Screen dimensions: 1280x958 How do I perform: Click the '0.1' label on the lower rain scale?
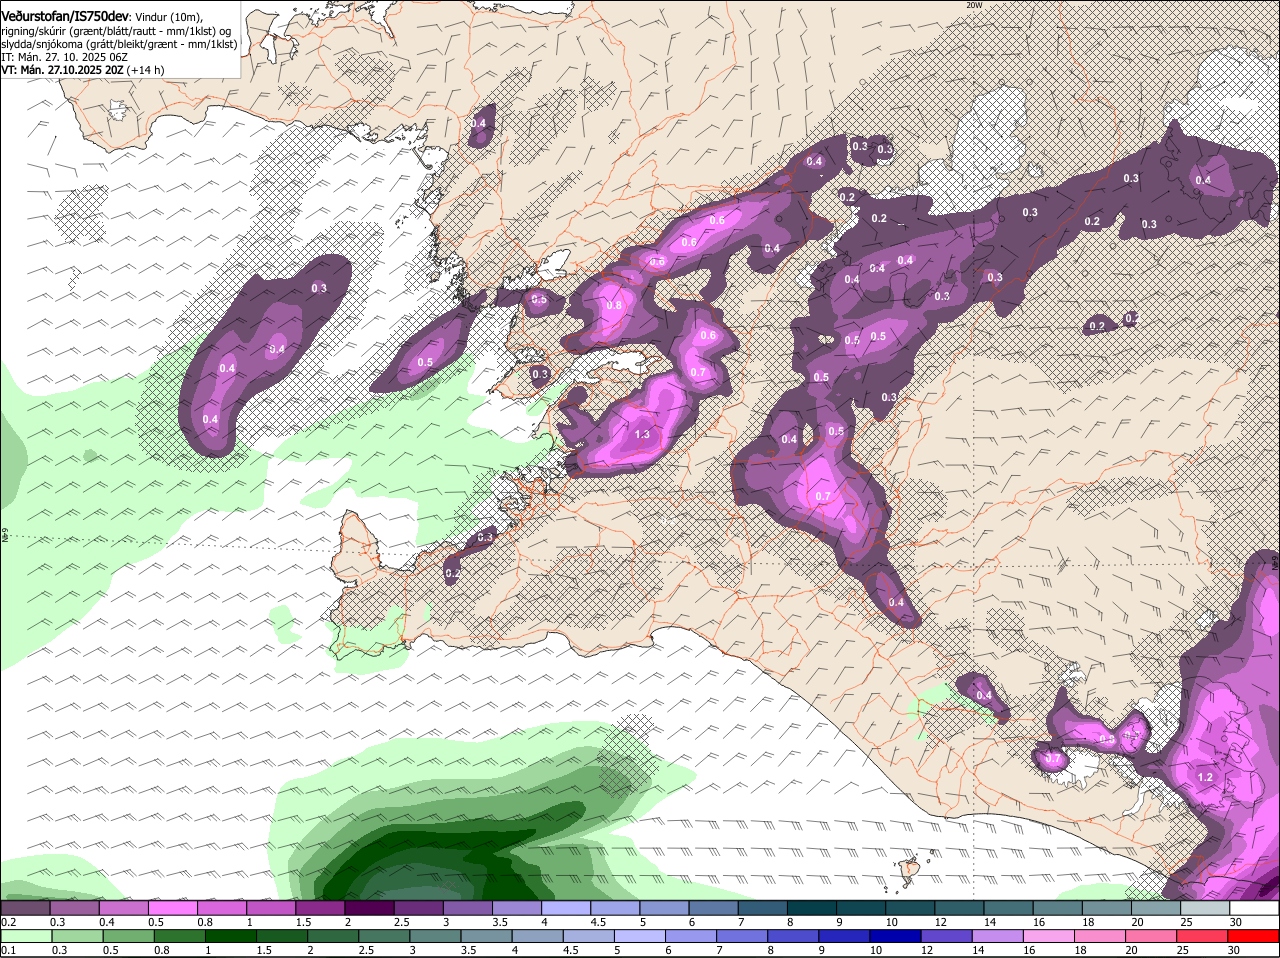point(8,950)
